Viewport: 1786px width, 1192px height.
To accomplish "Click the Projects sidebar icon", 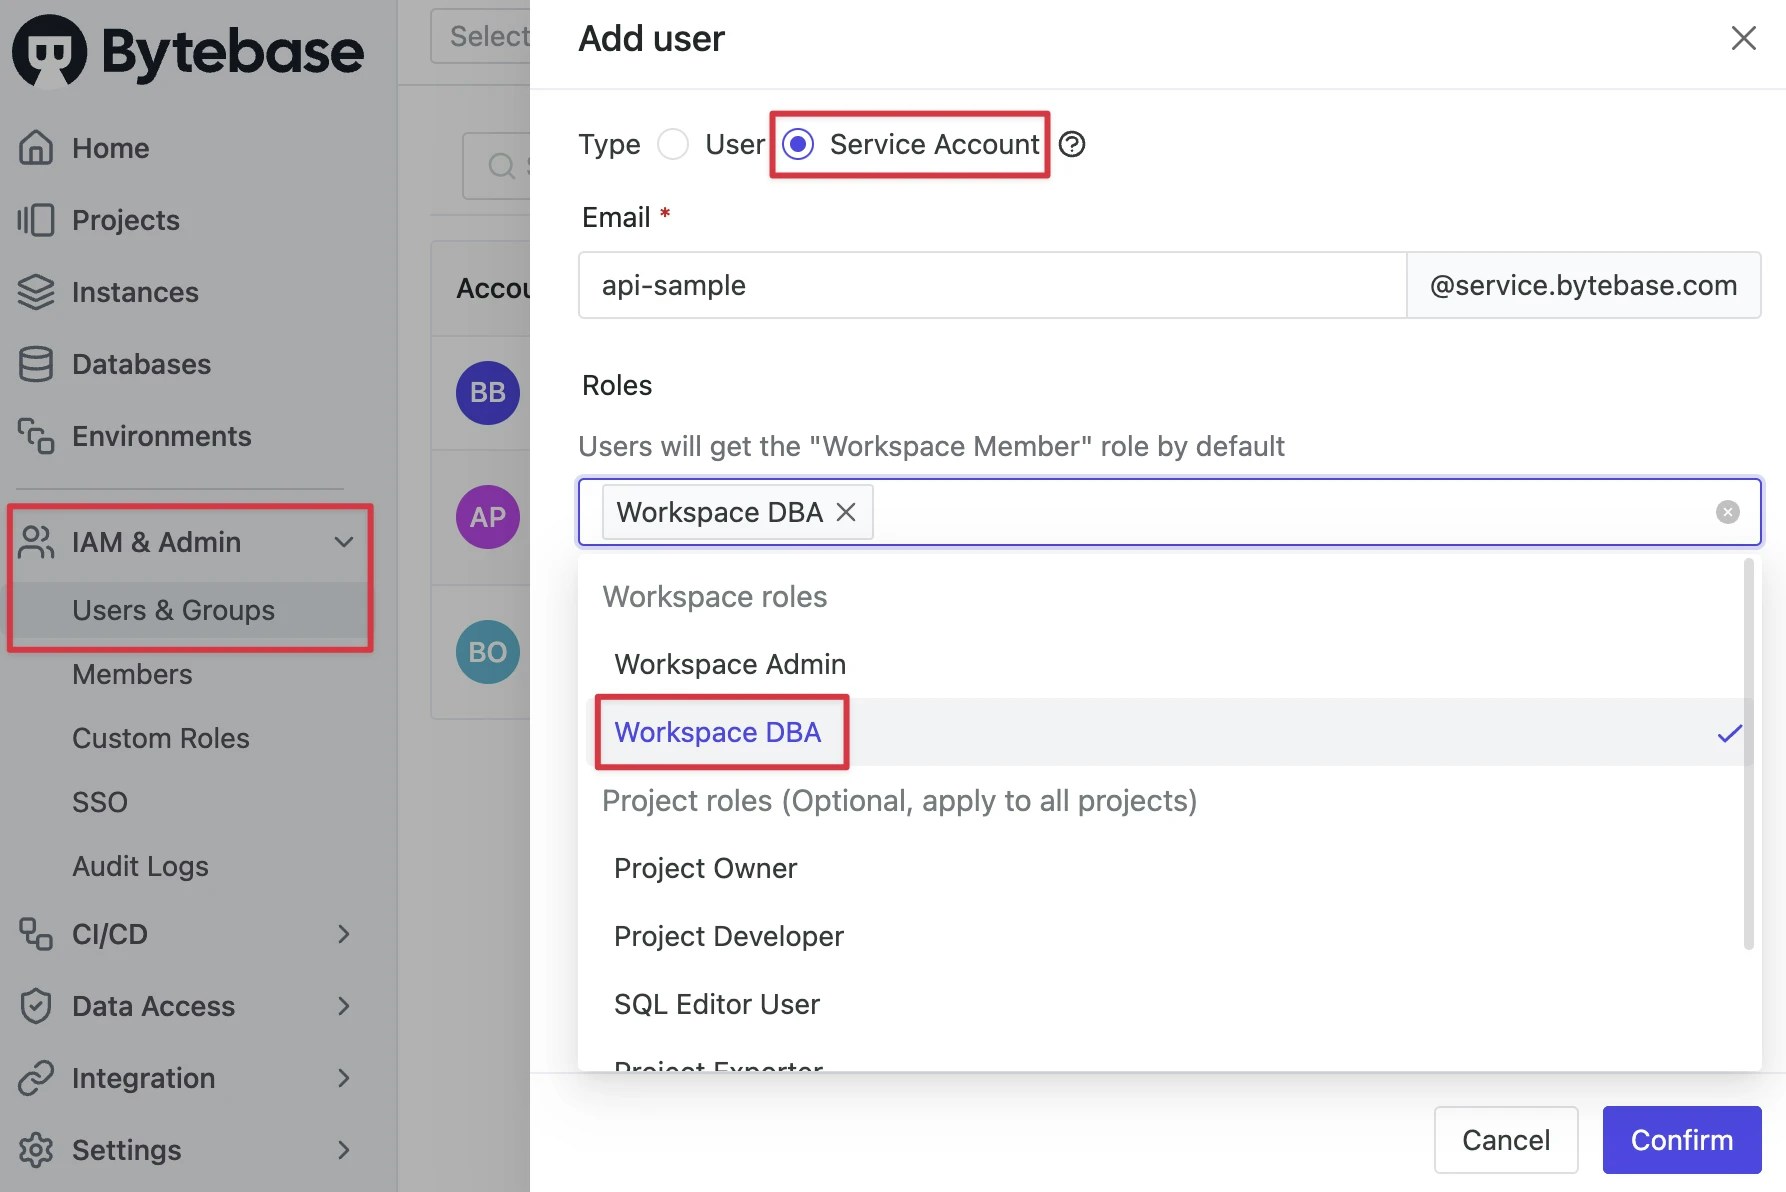I will 36,219.
